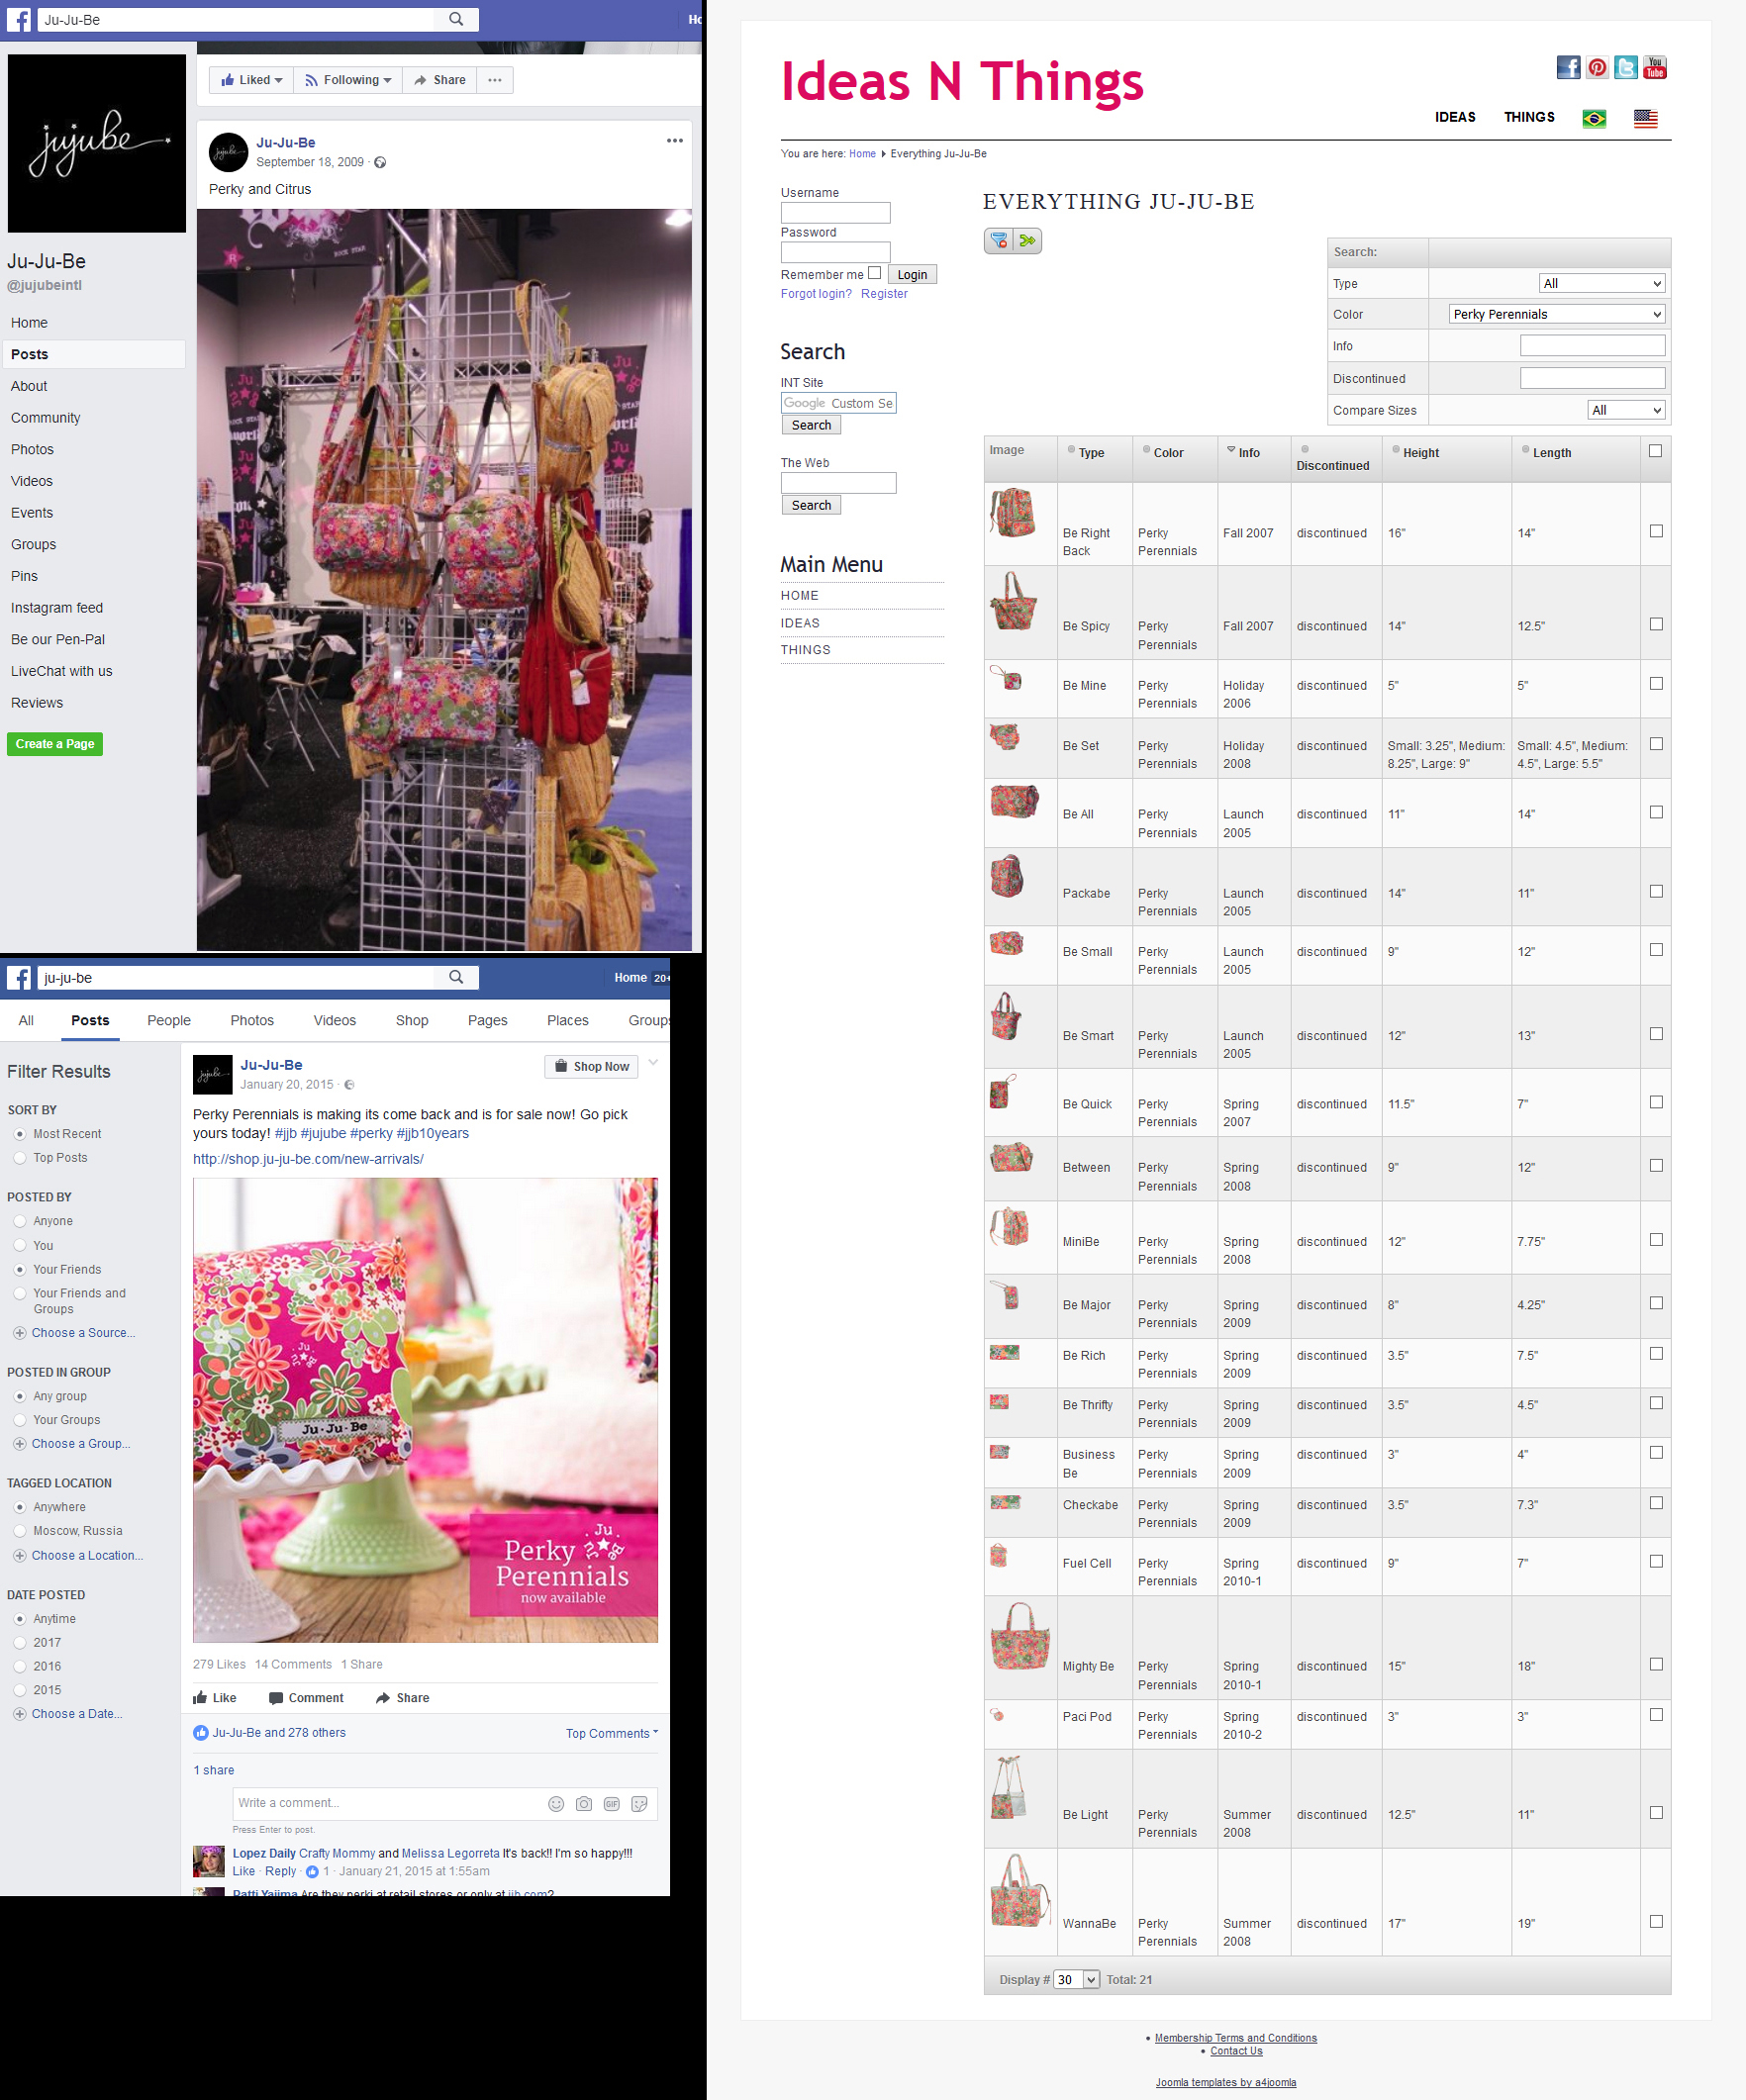Select the 2016 date posted radio
The height and width of the screenshot is (2100, 1746).
[19, 1666]
